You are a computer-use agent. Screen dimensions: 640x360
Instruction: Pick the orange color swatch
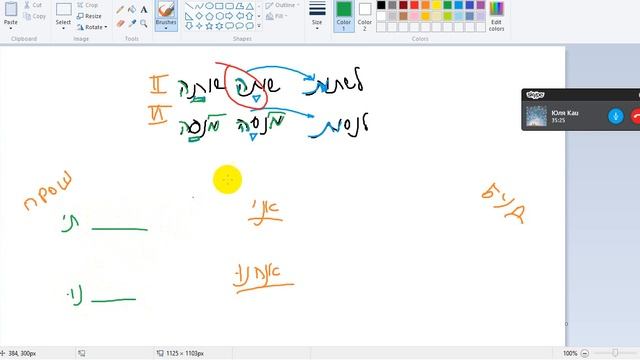click(425, 5)
